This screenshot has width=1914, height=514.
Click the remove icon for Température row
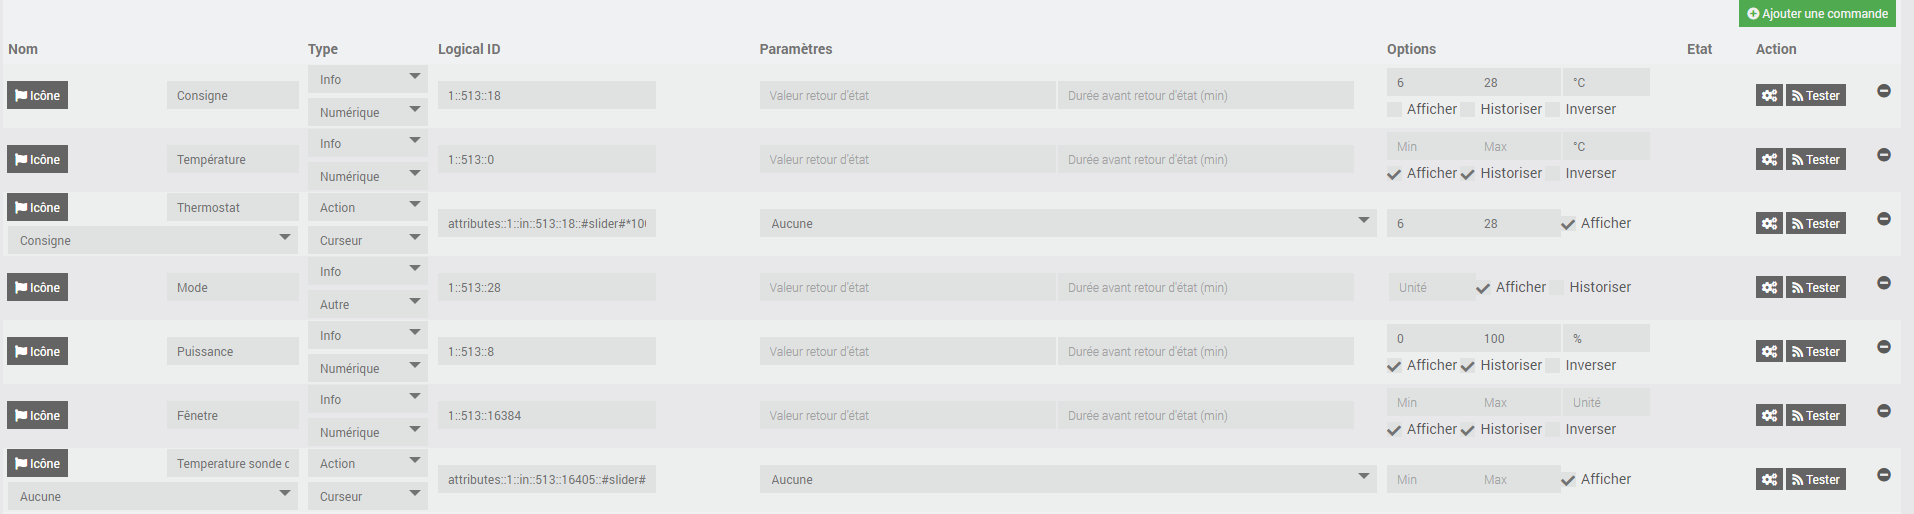pyautogui.click(x=1884, y=155)
